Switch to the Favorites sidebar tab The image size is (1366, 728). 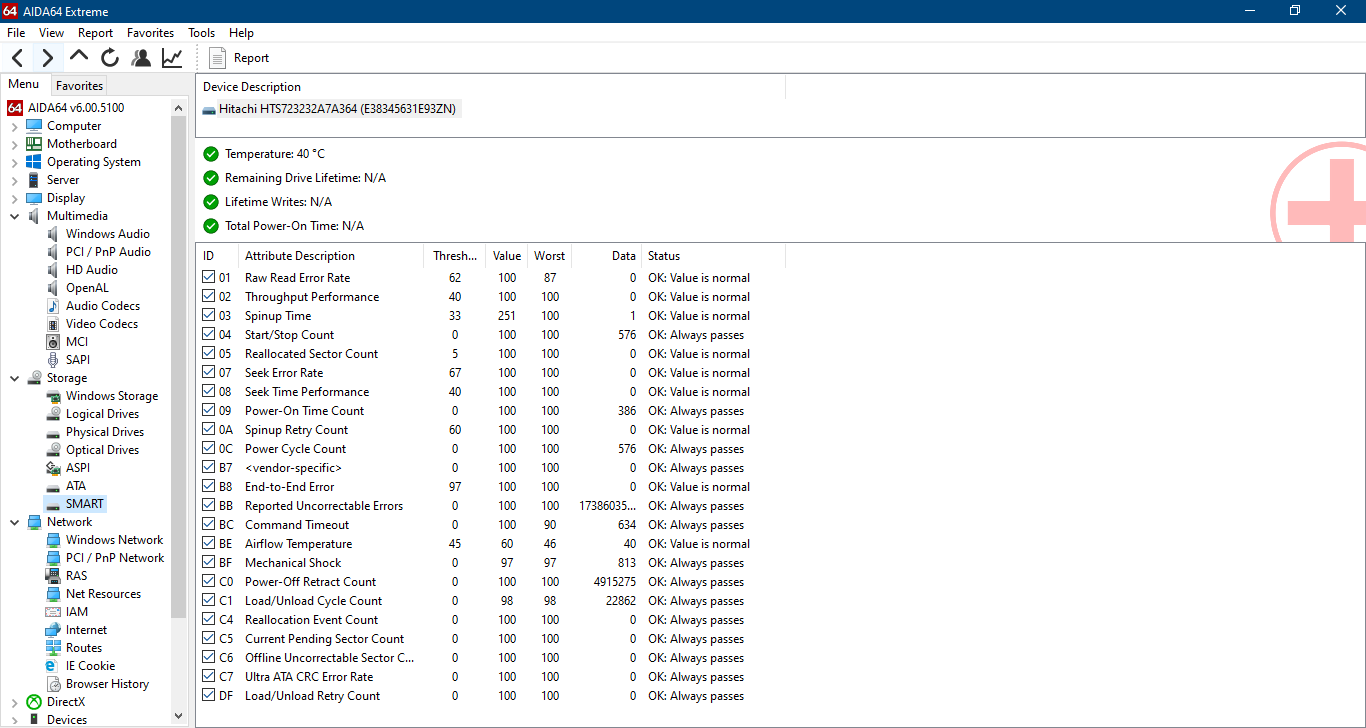[79, 86]
